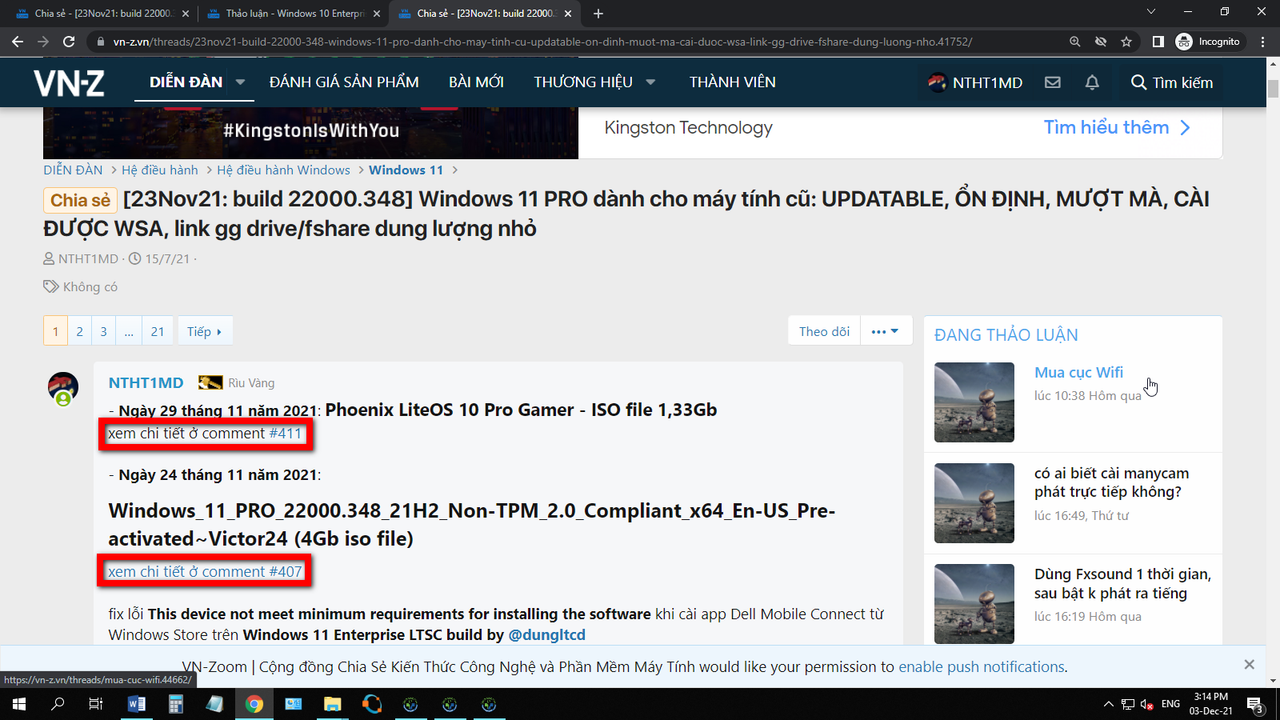Screen dimensions: 1280x720
Task: Go to Windows 11 breadcrumb
Action: [406, 170]
